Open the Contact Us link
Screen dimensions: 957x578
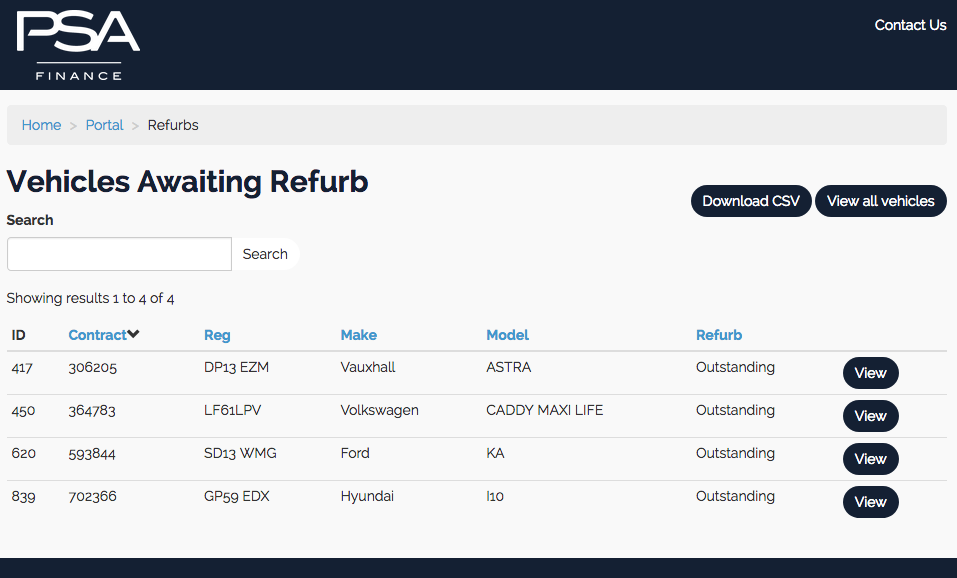click(x=910, y=25)
